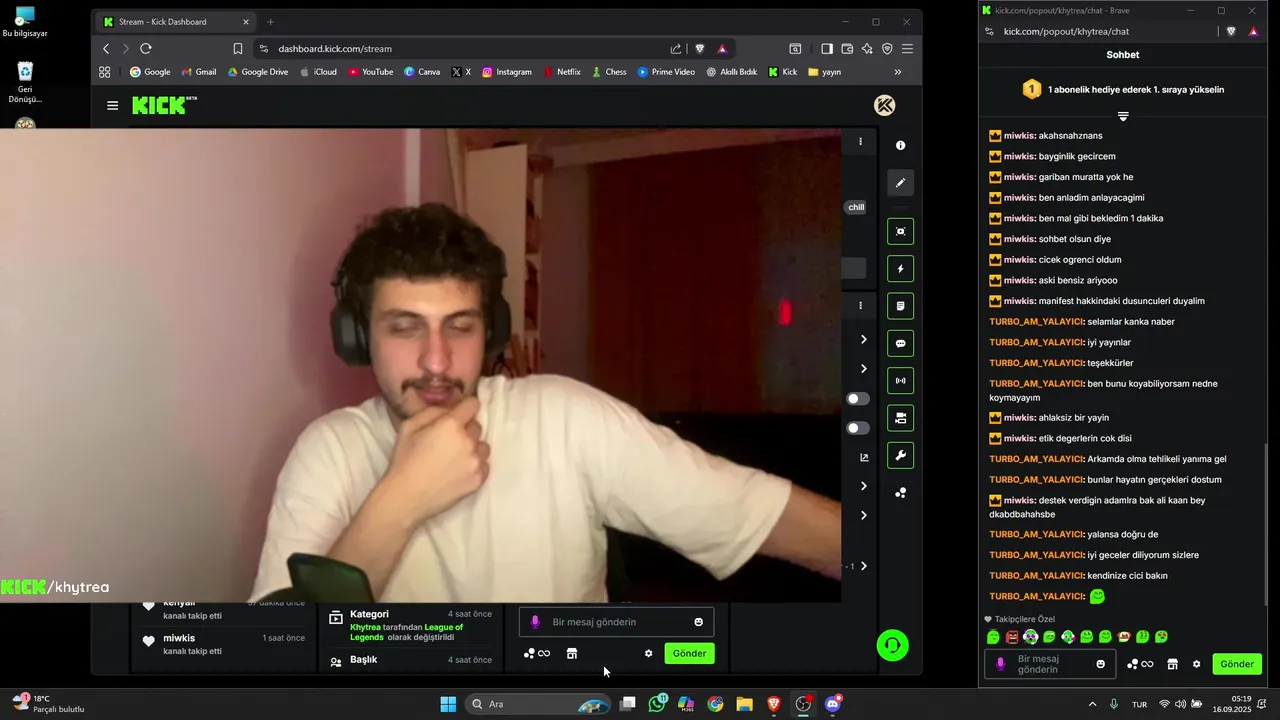
Task: Toggle the upper switch in dashboard panel
Action: pyautogui.click(x=858, y=399)
